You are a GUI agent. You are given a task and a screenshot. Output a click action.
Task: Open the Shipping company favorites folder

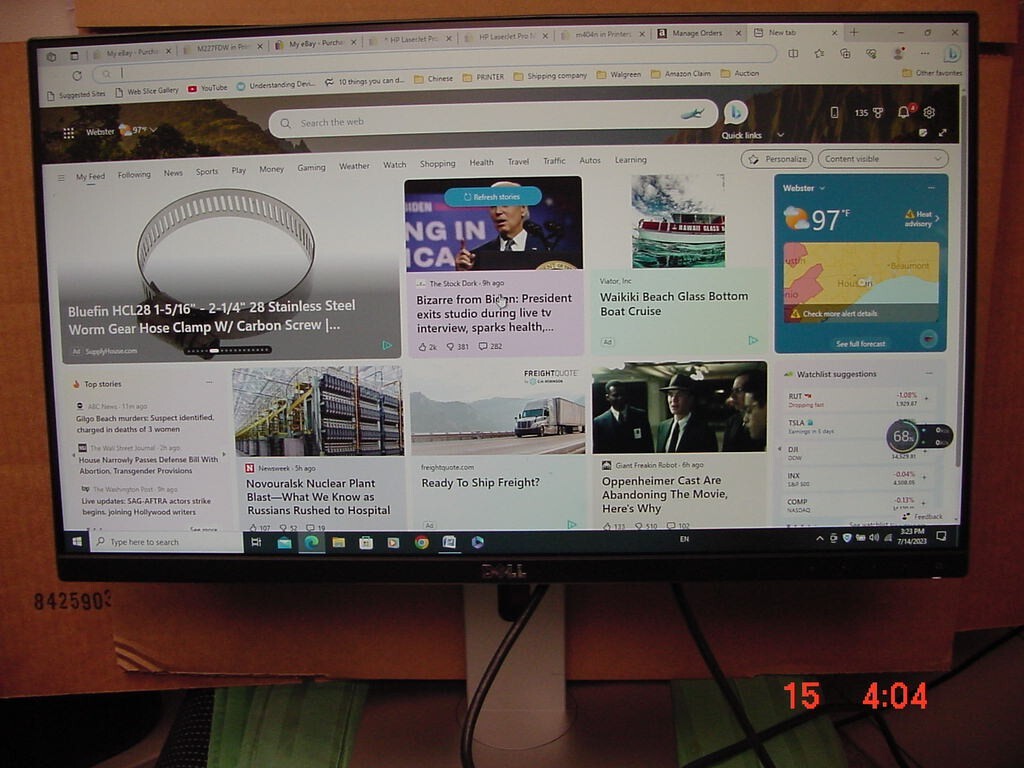pos(550,76)
